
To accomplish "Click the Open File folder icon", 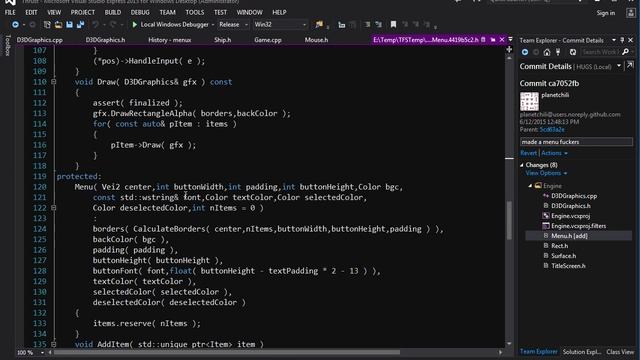I will pyautogui.click(x=58, y=25).
